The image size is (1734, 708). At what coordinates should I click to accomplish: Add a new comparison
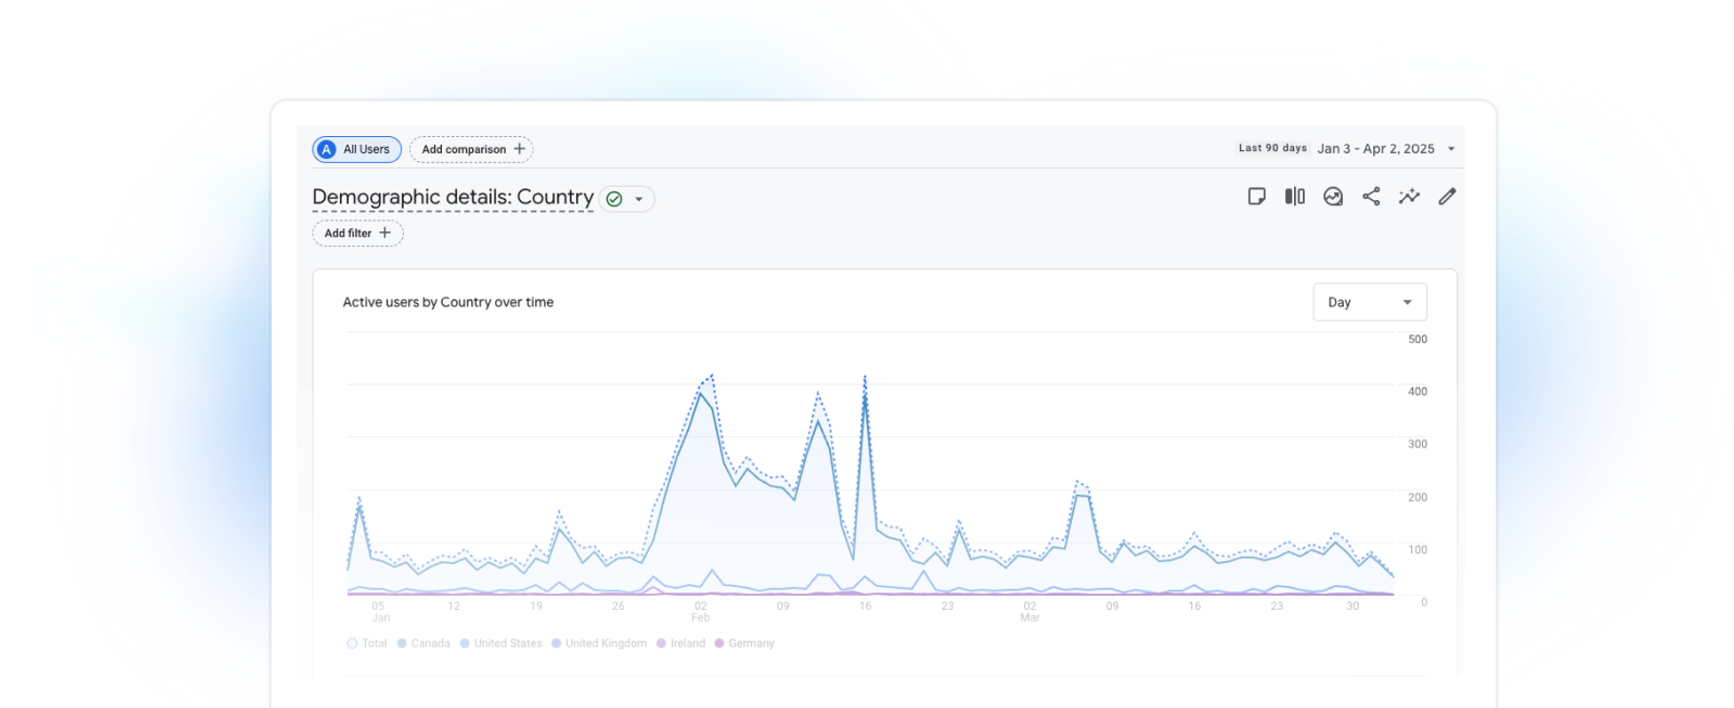click(x=471, y=149)
